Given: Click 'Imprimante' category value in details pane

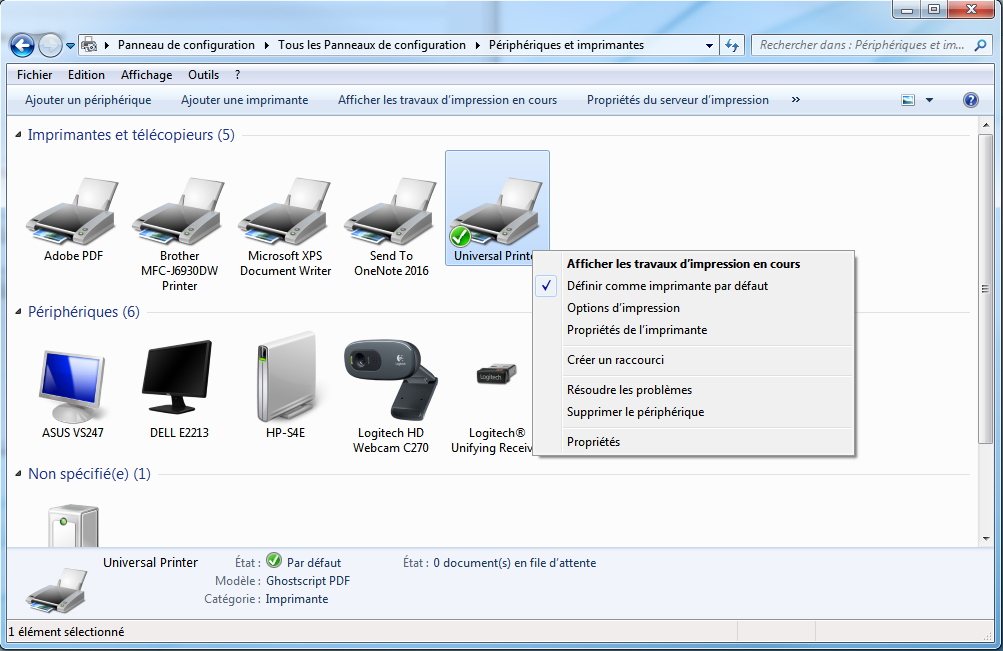Looking at the screenshot, I should (297, 599).
